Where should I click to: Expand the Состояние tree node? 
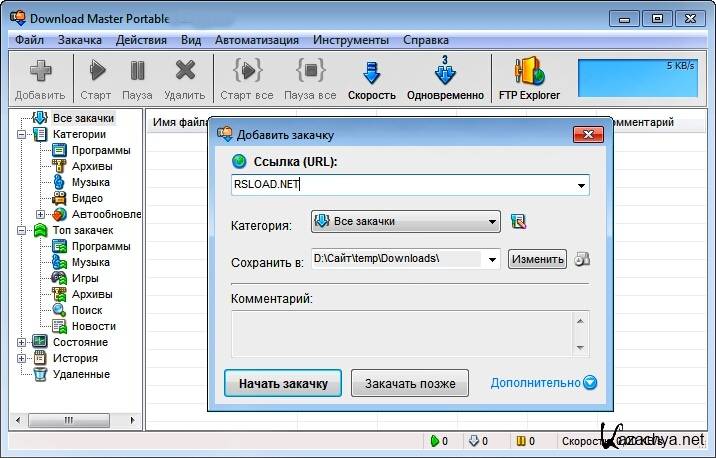coord(22,342)
